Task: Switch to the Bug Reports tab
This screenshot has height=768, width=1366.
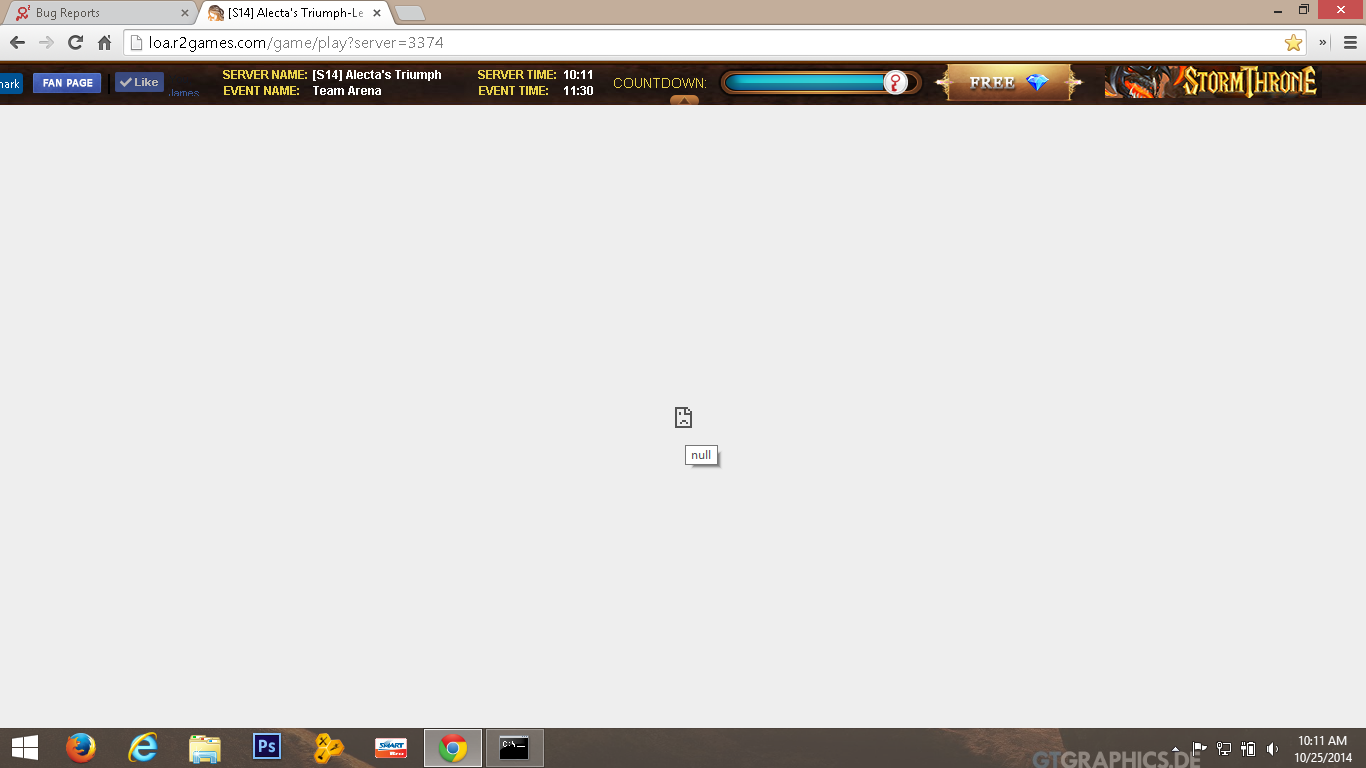Action: coord(100,13)
